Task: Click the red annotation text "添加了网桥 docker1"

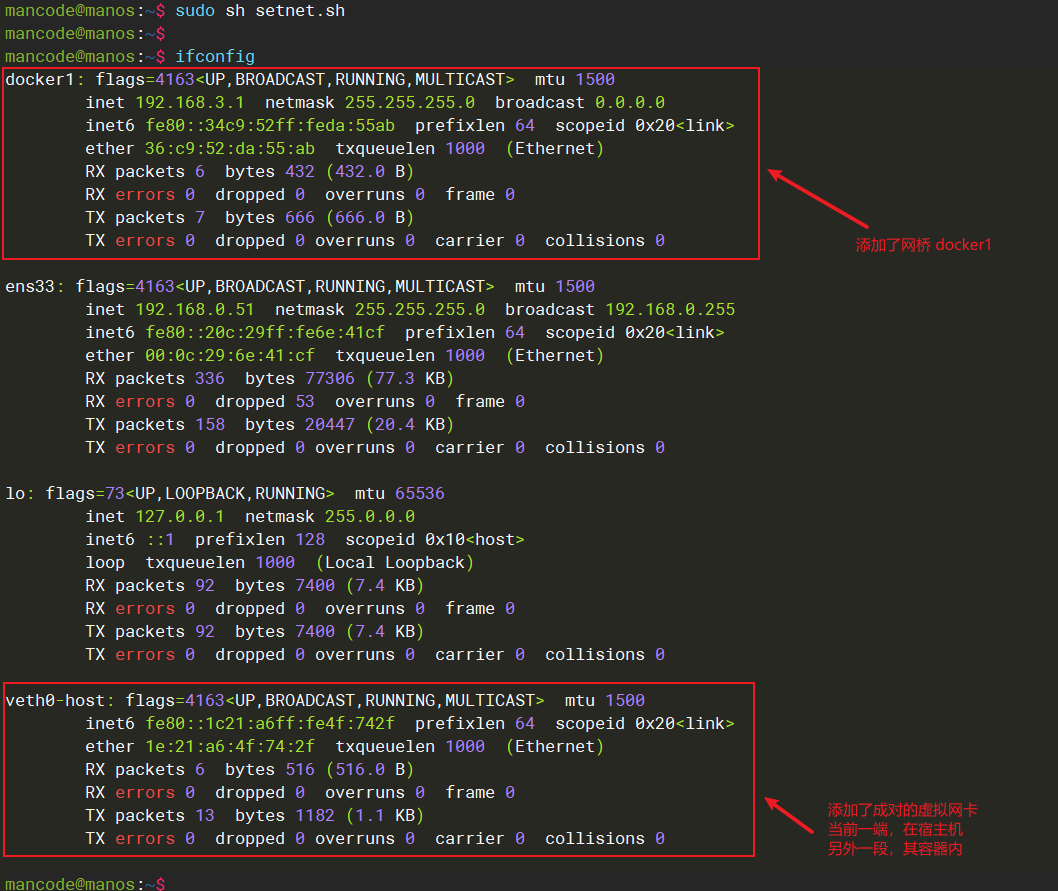Action: click(x=923, y=245)
